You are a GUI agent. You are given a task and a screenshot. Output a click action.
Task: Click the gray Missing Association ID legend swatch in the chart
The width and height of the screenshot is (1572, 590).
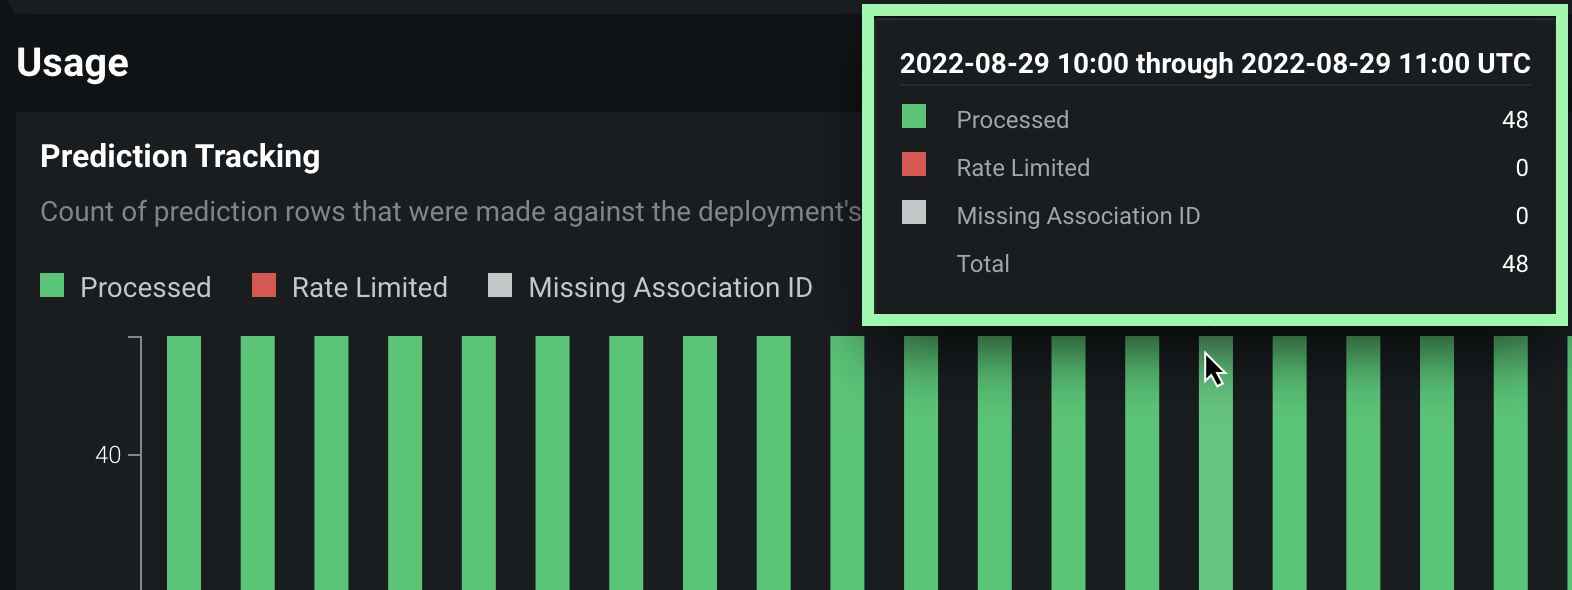tap(500, 286)
